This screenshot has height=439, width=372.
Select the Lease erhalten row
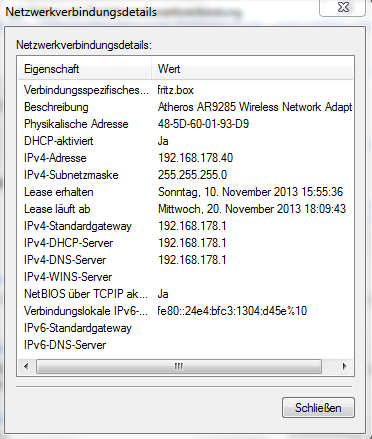(186, 192)
